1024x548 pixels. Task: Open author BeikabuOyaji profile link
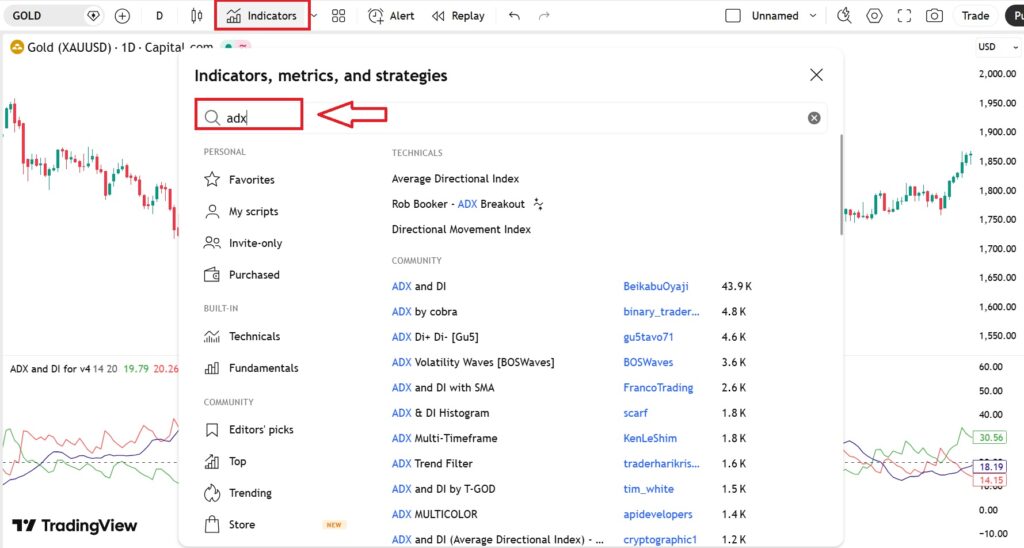coord(655,286)
